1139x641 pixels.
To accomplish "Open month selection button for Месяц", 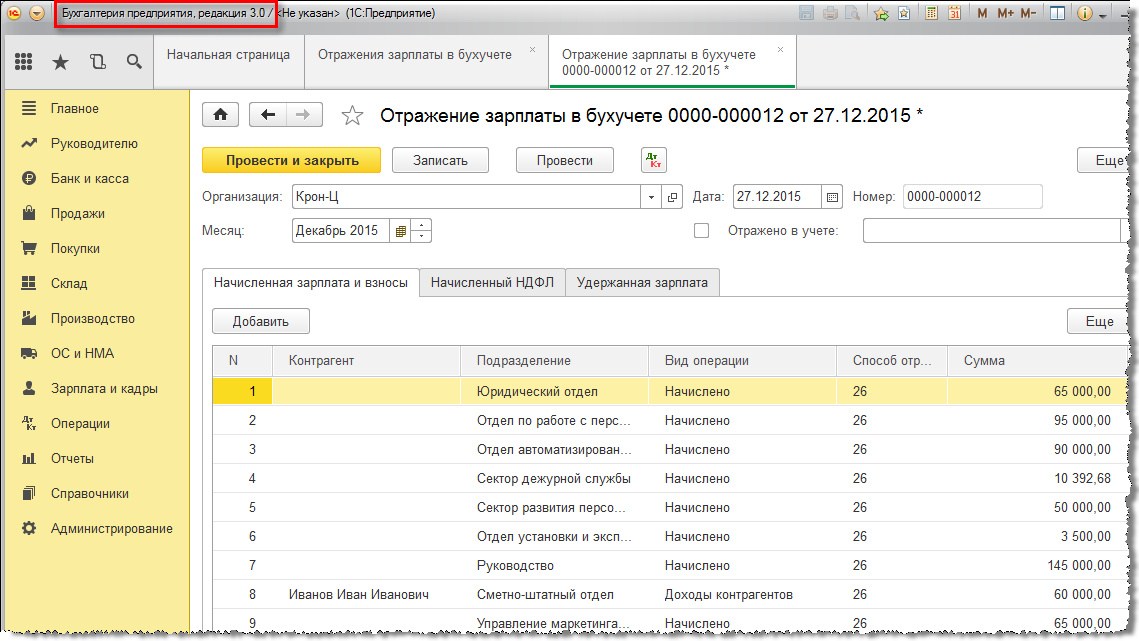I will pos(401,231).
